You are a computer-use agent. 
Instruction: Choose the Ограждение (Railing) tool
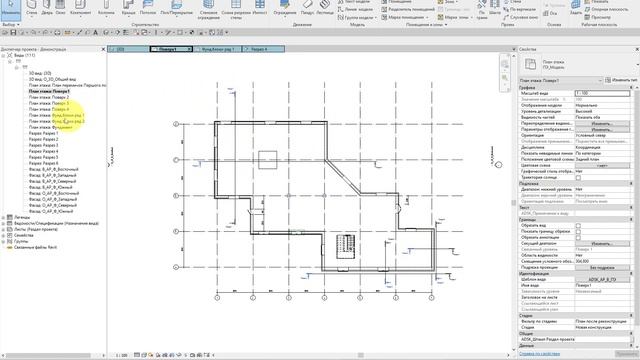285,8
